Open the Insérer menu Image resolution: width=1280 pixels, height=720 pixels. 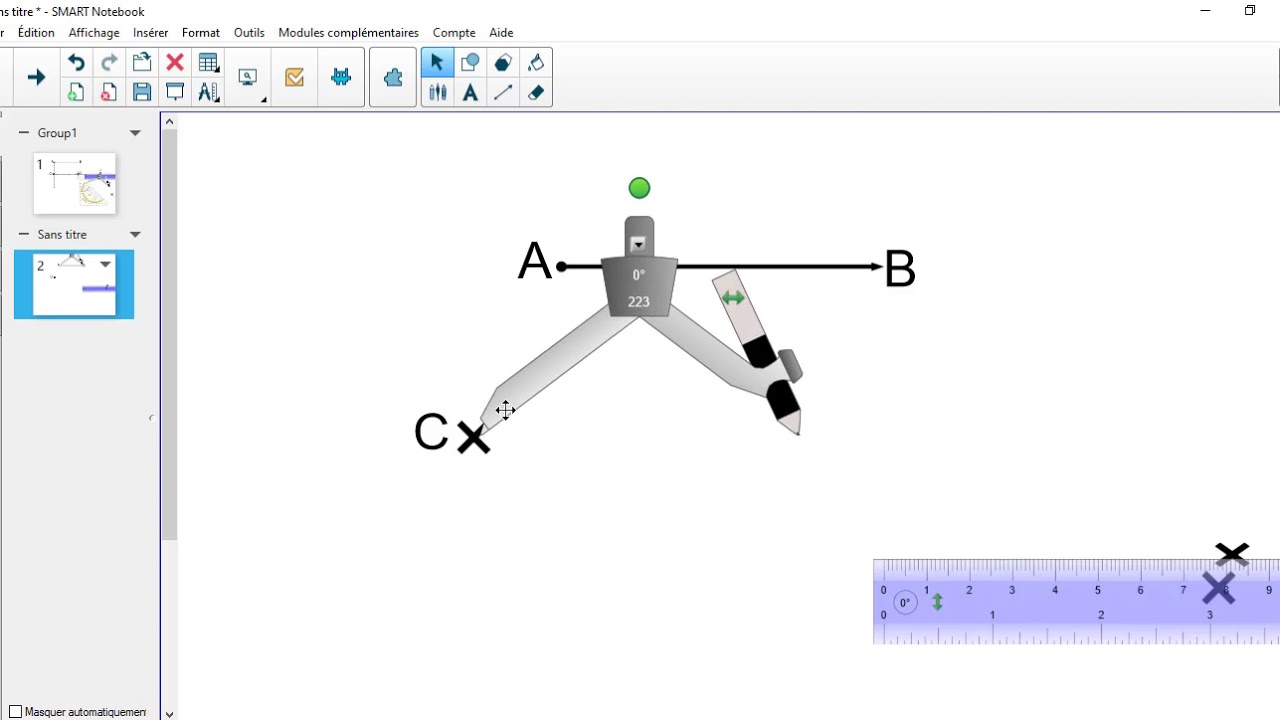click(151, 33)
